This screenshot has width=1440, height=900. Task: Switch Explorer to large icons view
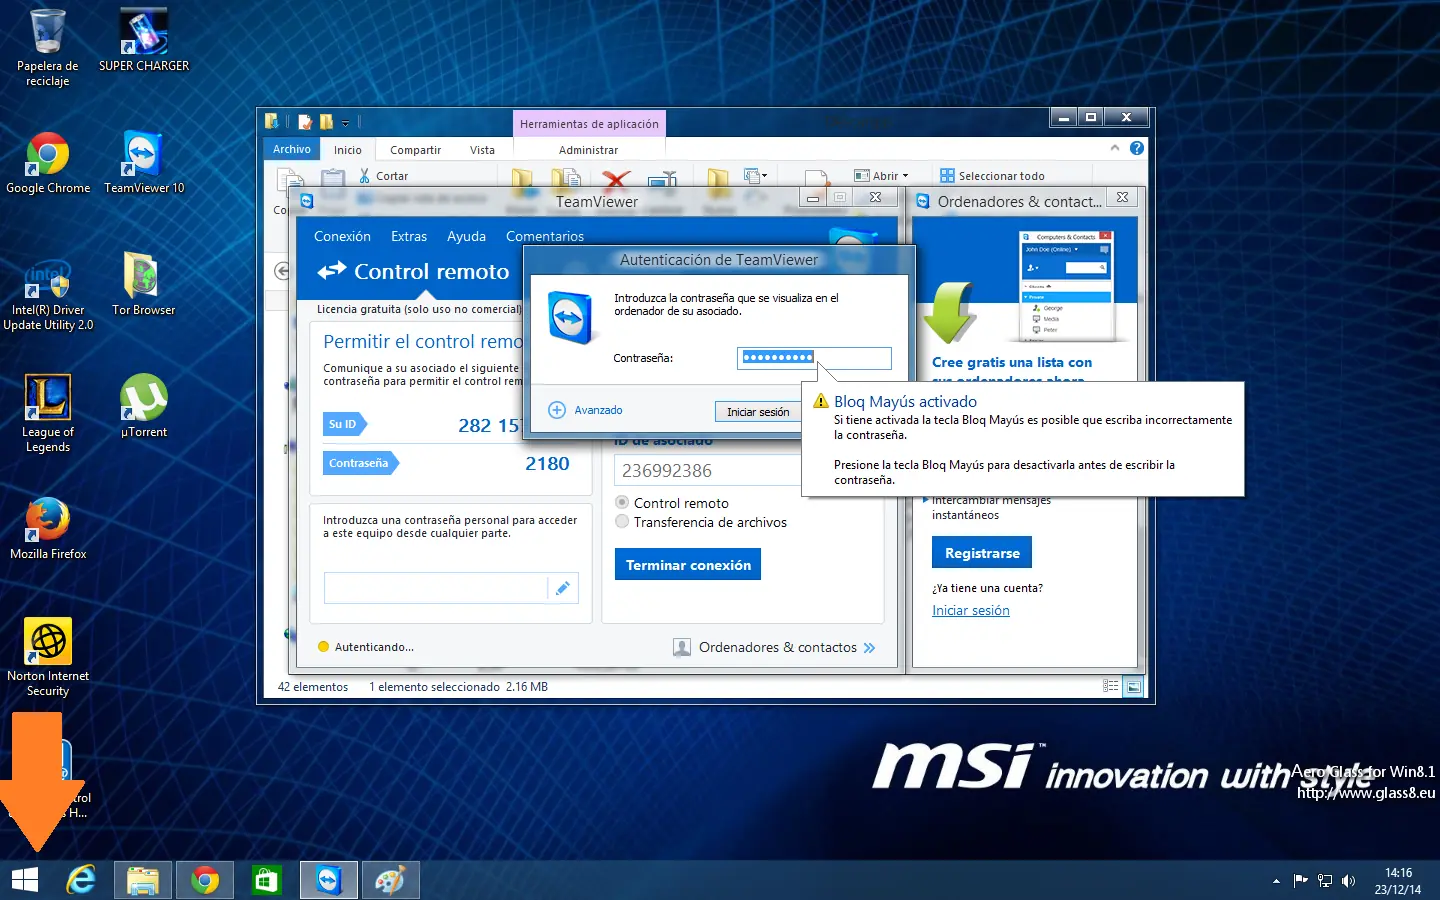point(1133,686)
